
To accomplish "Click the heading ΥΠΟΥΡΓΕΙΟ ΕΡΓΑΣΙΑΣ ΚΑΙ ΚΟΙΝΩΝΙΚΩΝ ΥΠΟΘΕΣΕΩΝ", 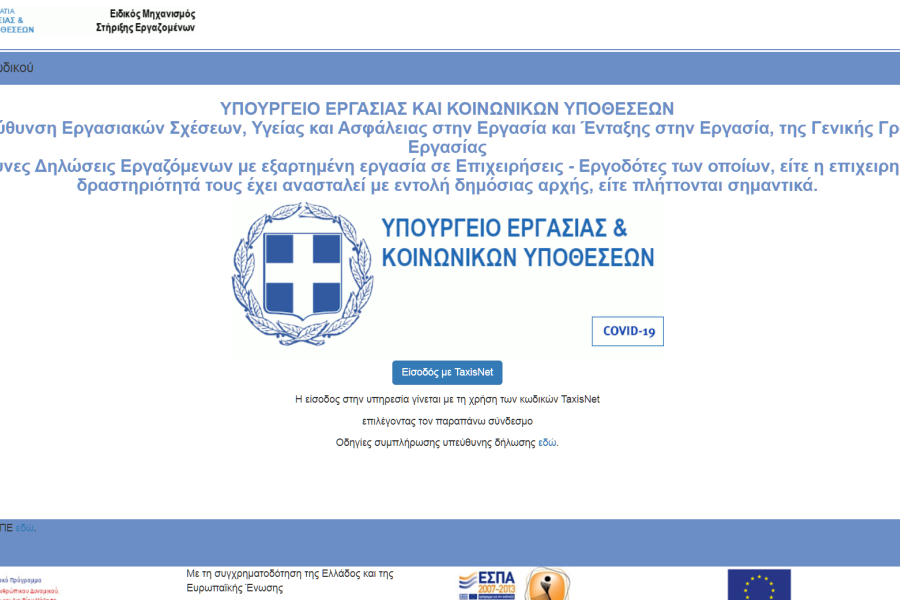I will 447,109.
